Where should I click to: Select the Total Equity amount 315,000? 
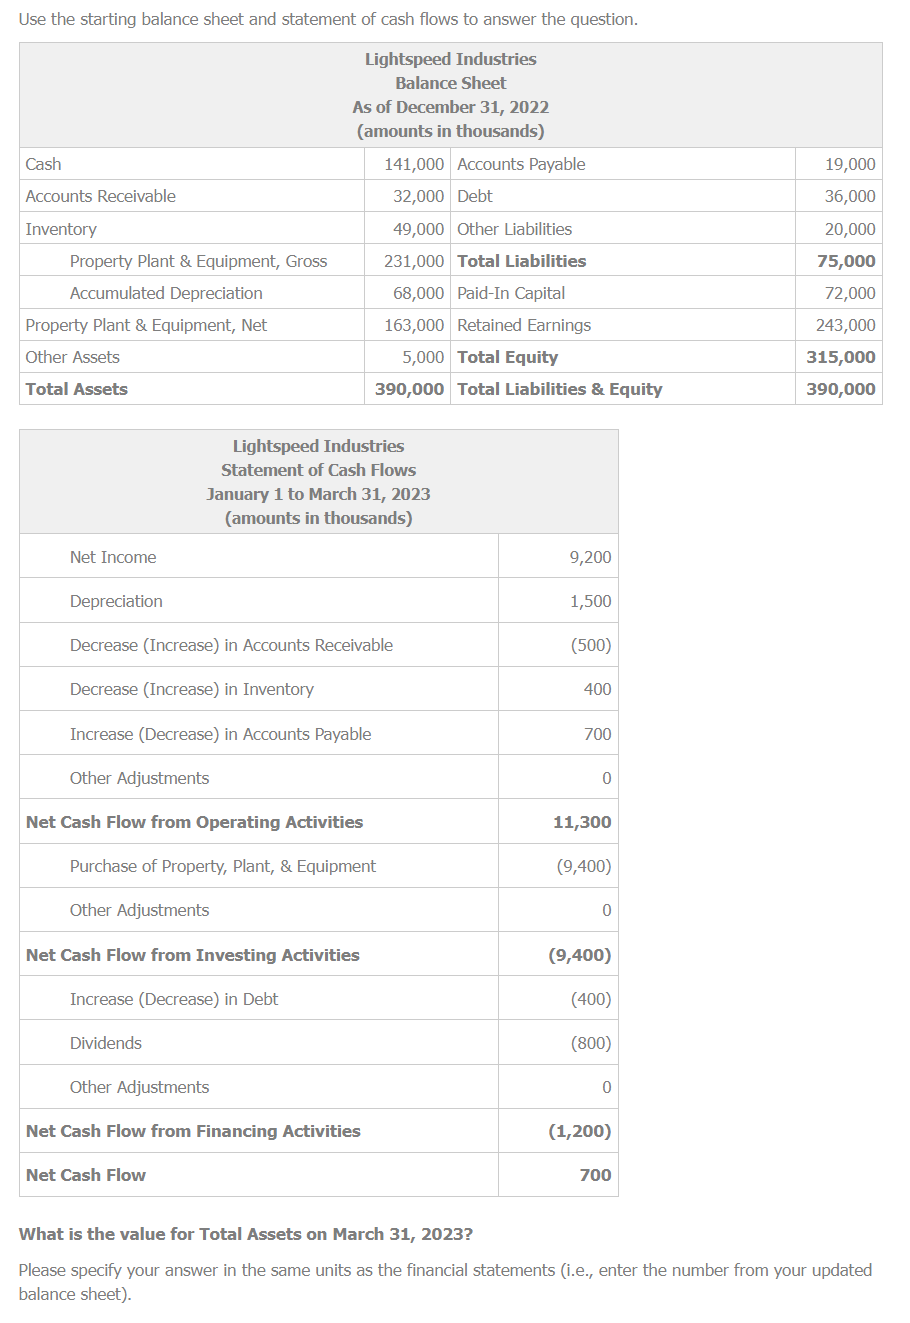(x=850, y=356)
